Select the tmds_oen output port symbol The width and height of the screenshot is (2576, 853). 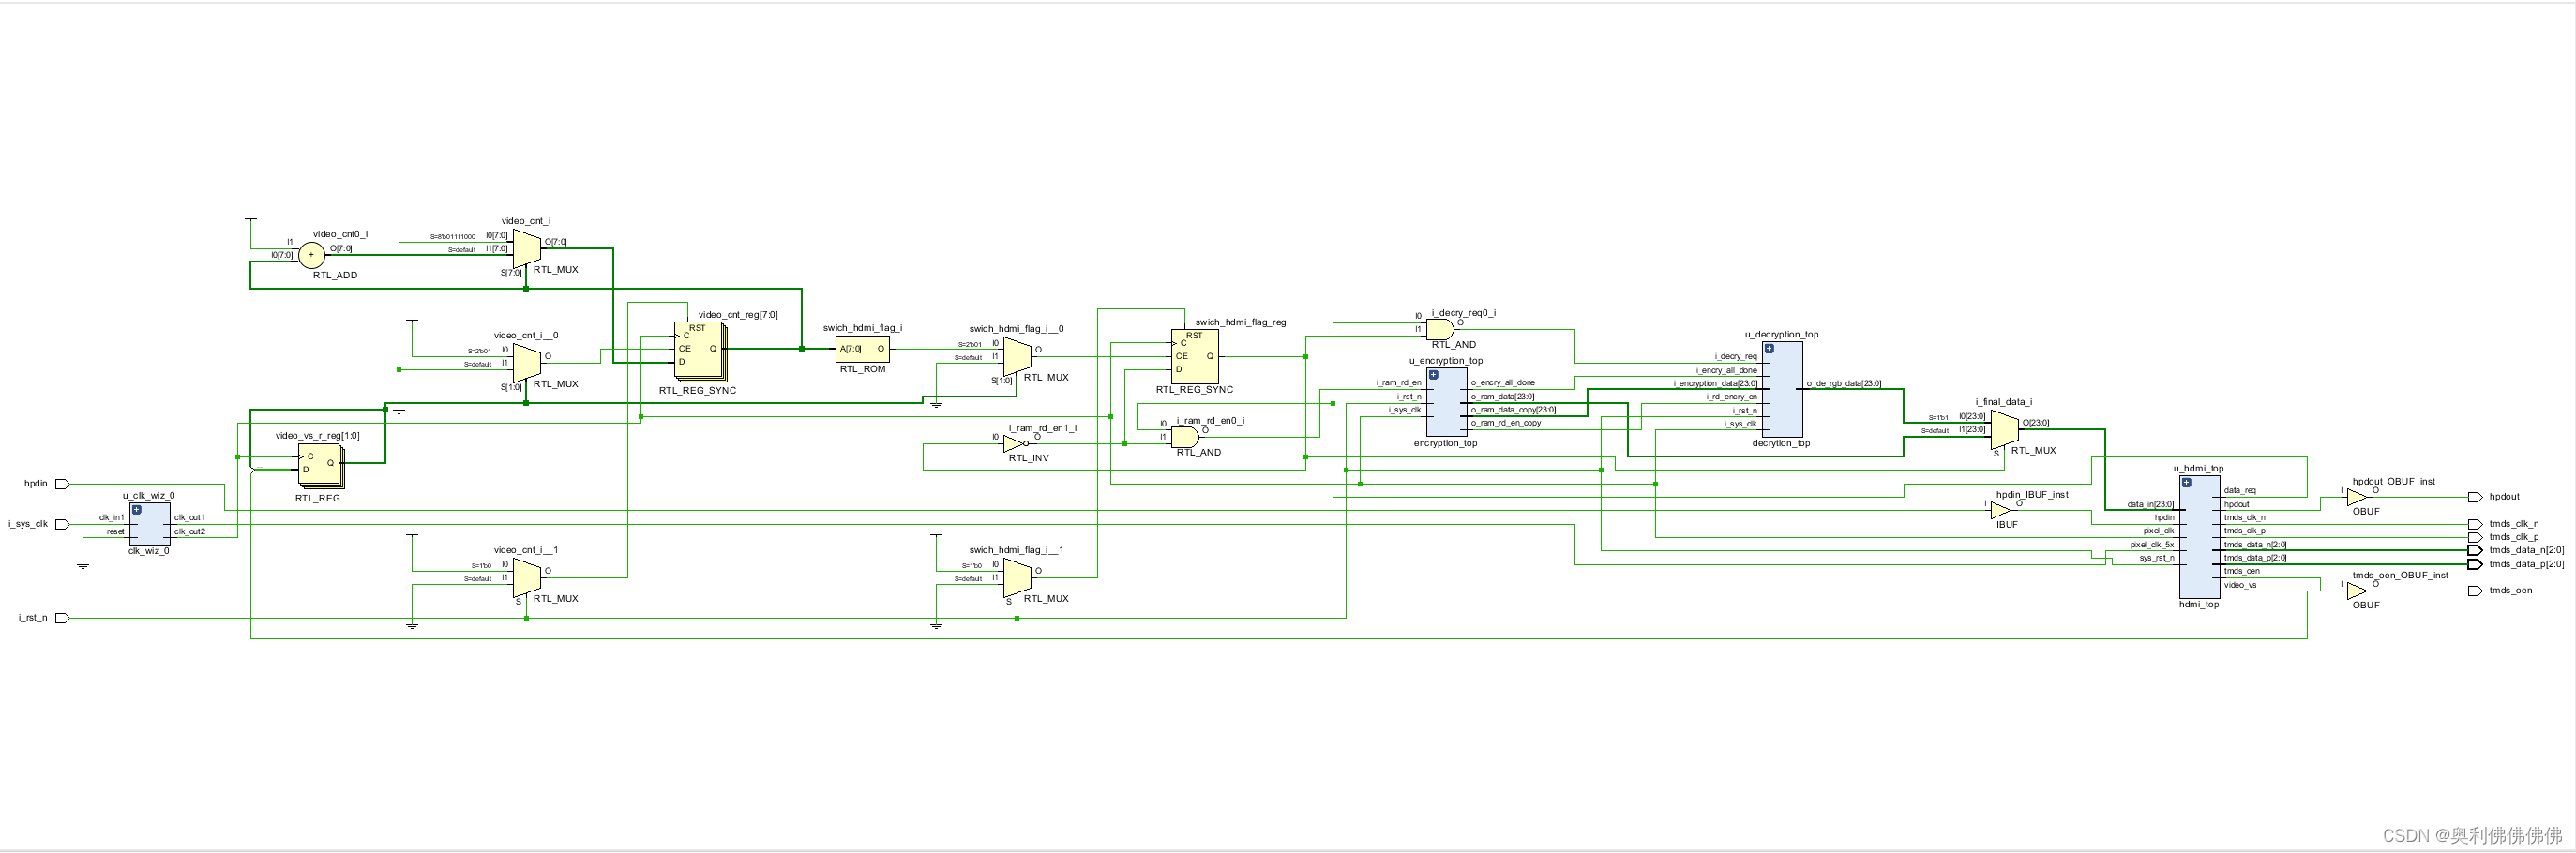(x=2475, y=591)
